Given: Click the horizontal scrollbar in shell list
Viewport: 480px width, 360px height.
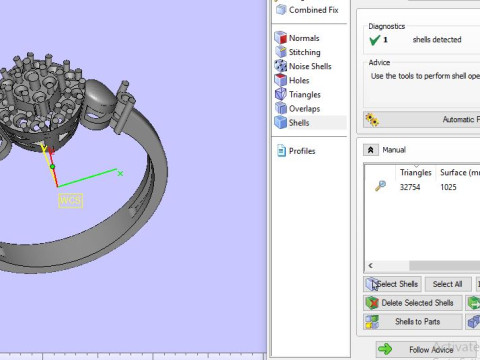Looking at the screenshot, I should pyautogui.click(x=445, y=266).
